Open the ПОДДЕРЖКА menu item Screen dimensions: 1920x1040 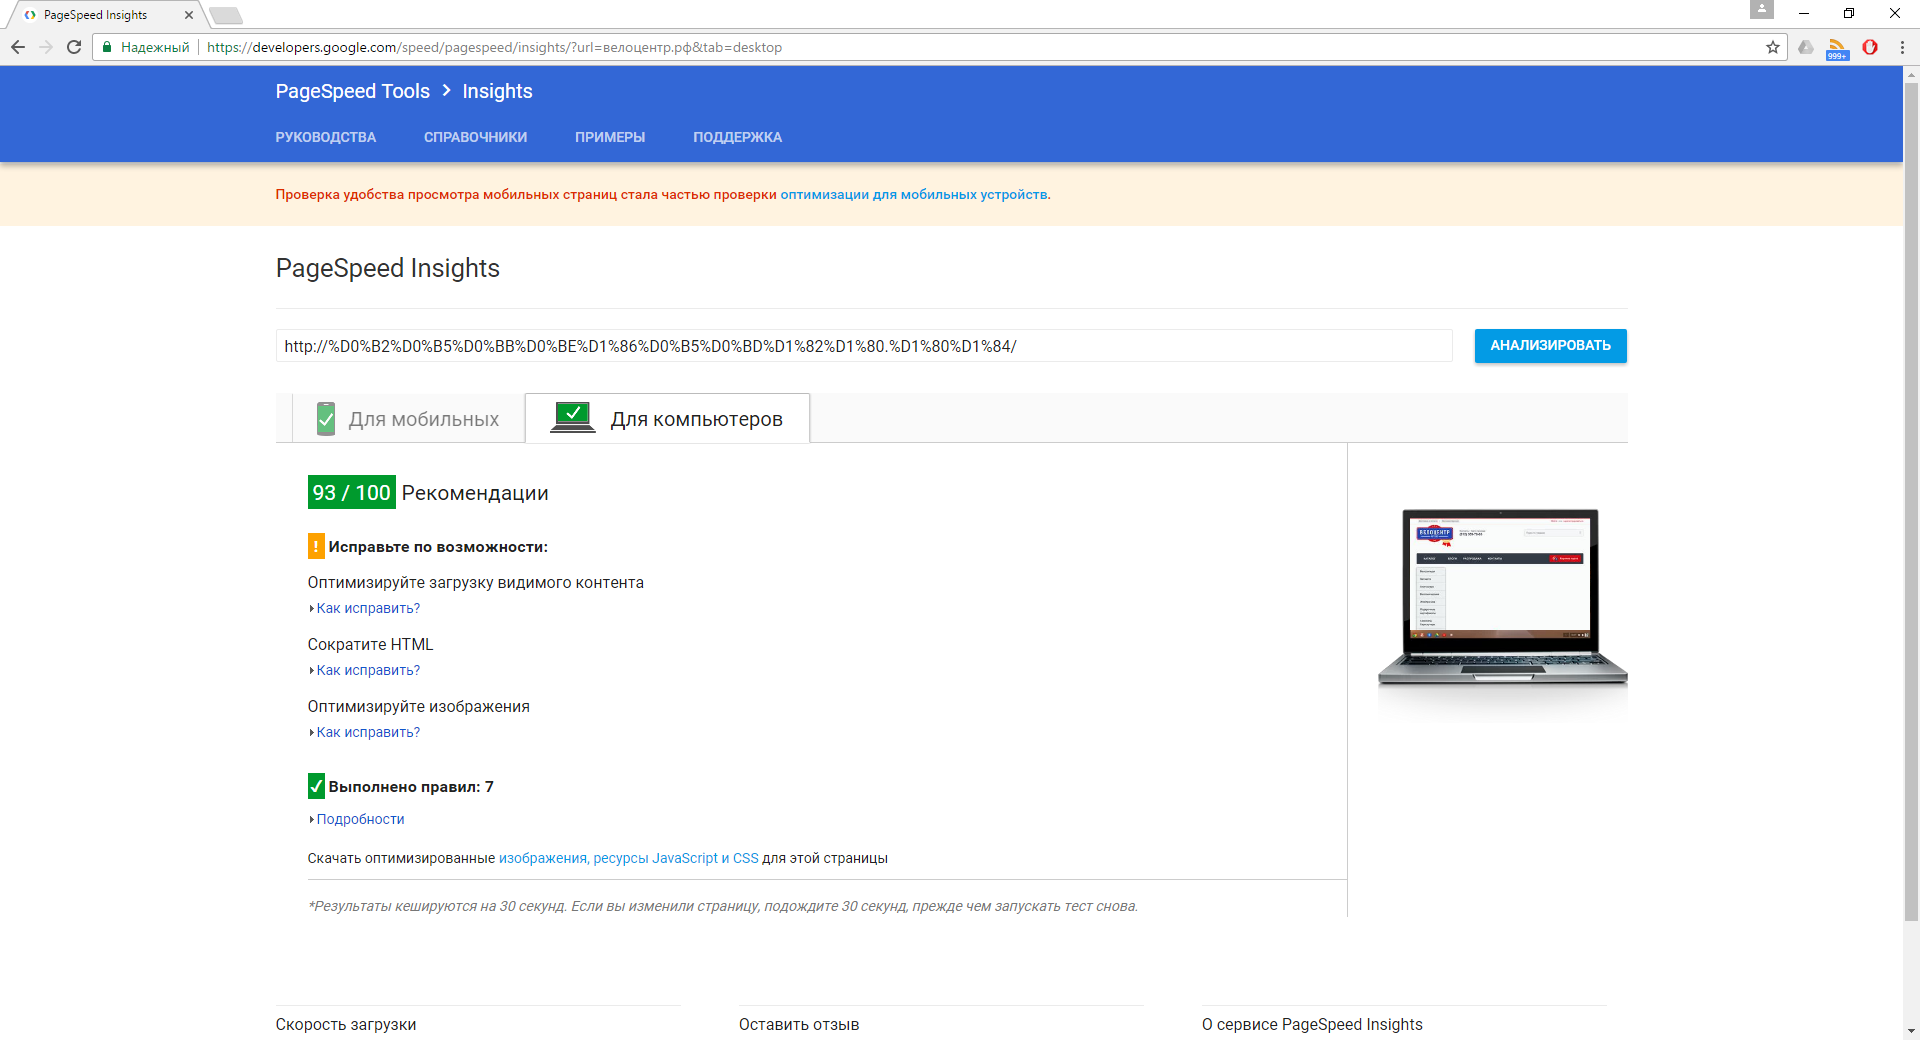738,137
